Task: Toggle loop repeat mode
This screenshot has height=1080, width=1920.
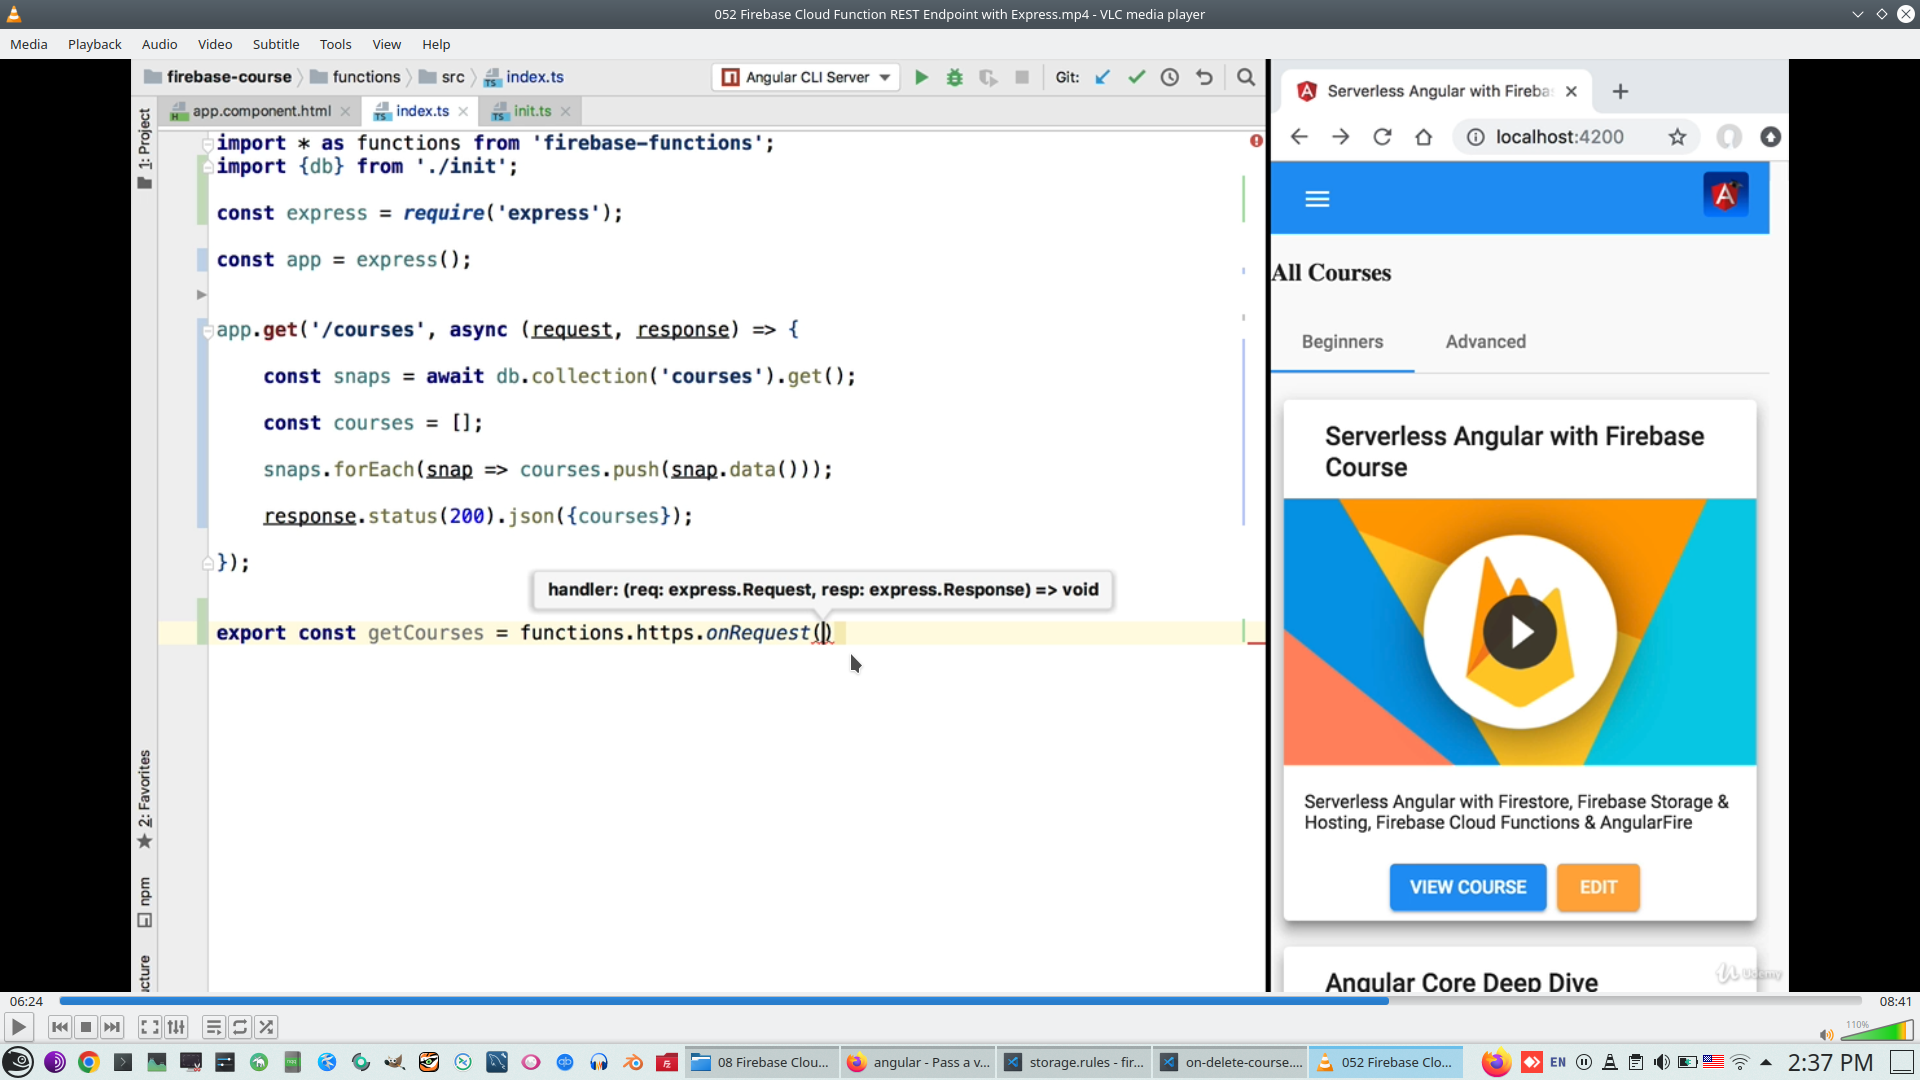Action: 240,1027
